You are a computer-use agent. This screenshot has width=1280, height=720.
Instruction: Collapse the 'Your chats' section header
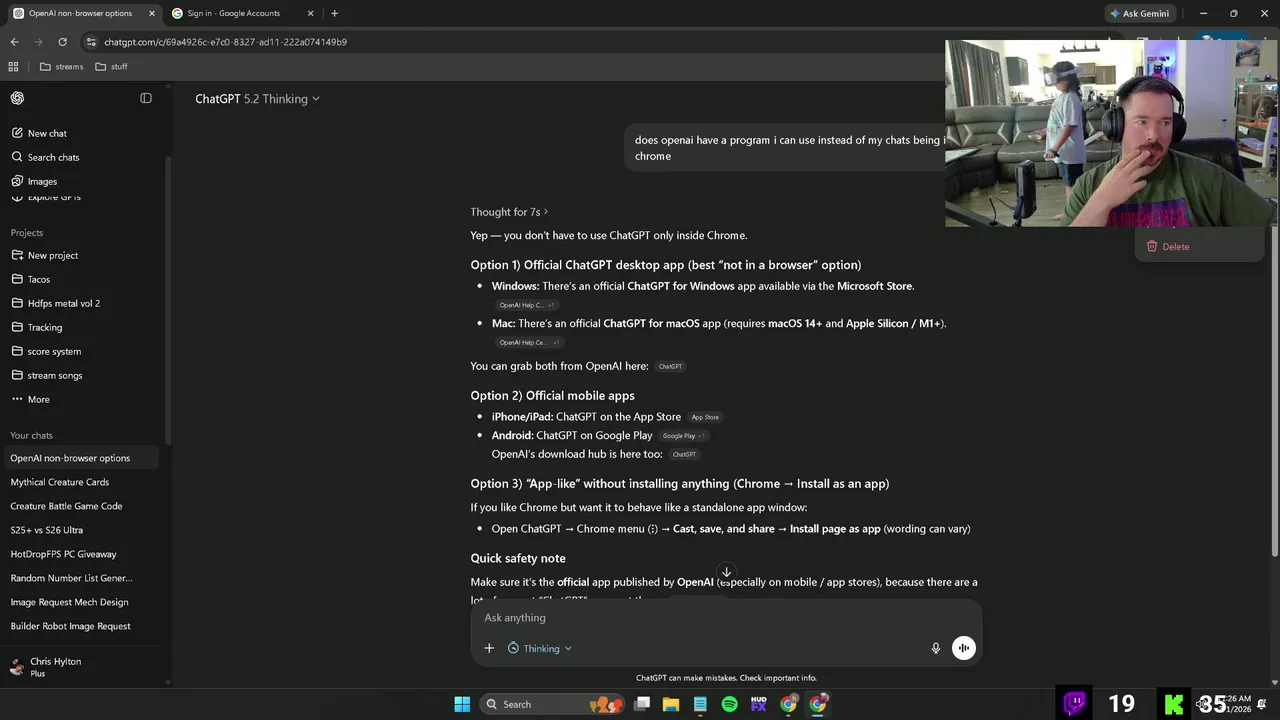(32, 435)
